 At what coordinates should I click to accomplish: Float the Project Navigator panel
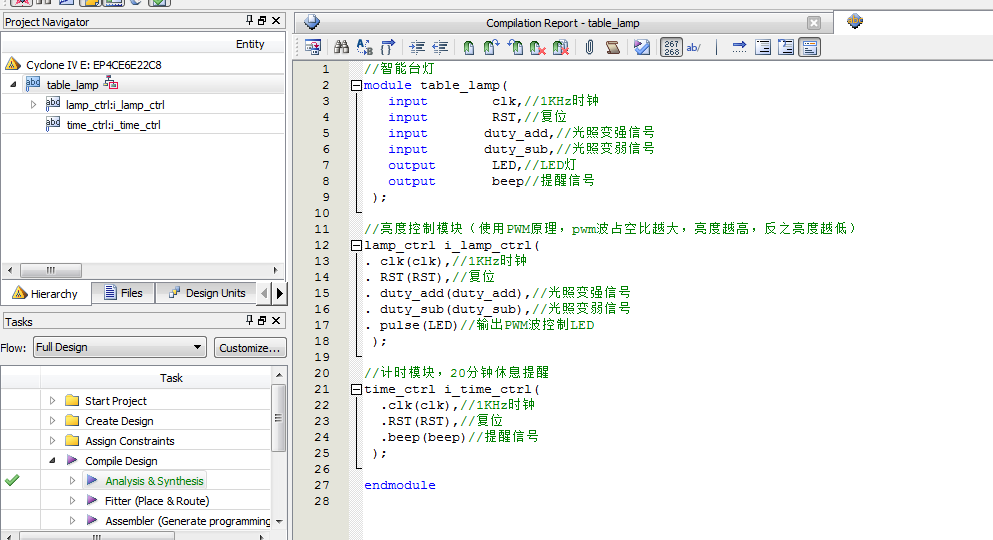(262, 20)
